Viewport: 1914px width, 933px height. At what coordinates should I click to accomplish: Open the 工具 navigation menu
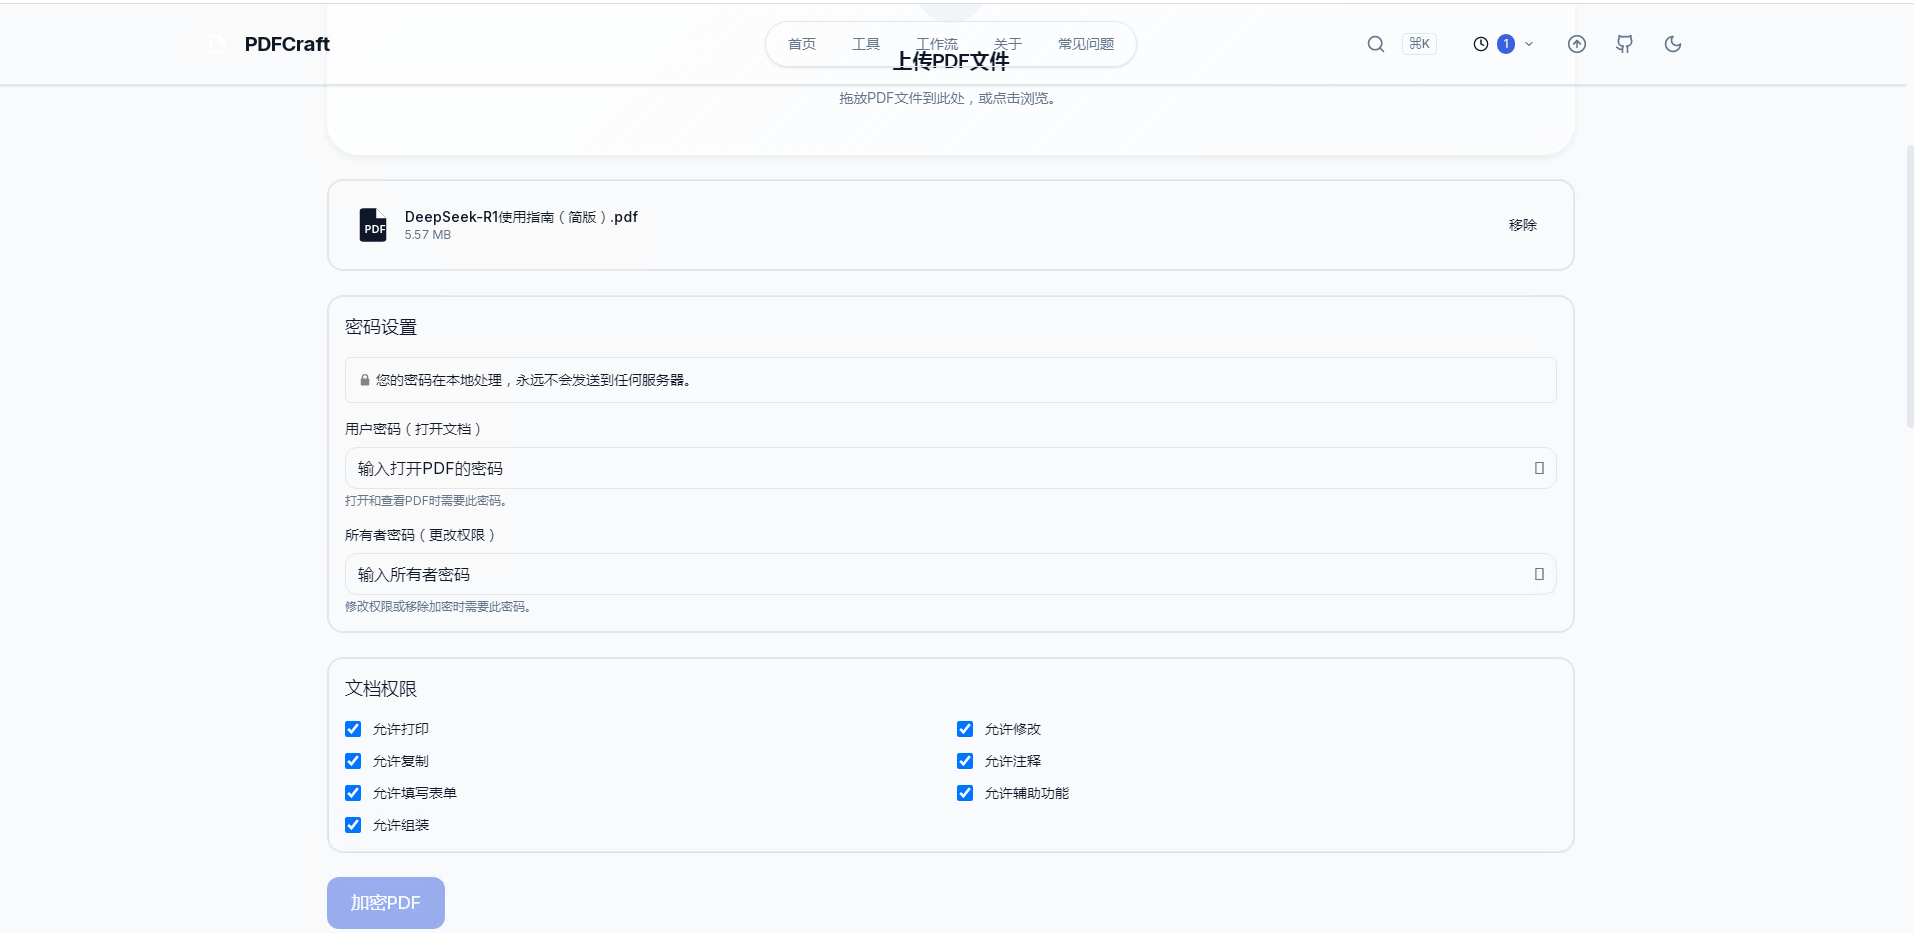click(x=866, y=44)
